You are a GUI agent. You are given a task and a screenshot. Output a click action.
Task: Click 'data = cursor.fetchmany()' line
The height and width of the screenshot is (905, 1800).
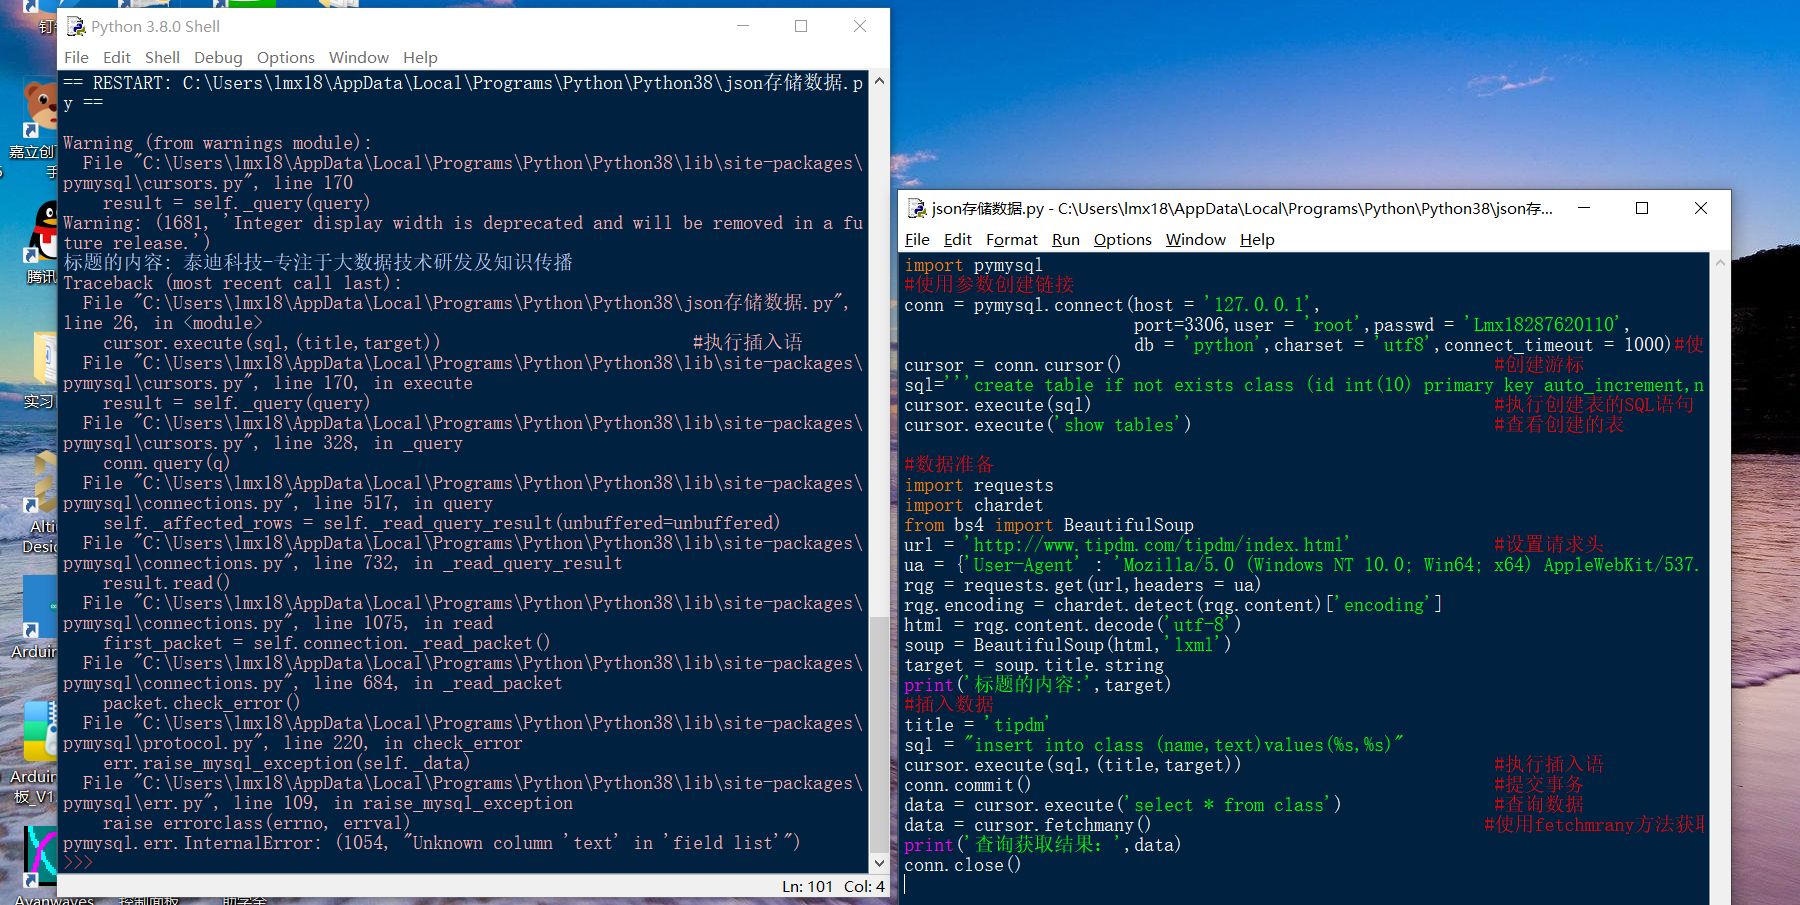[x=1028, y=825]
